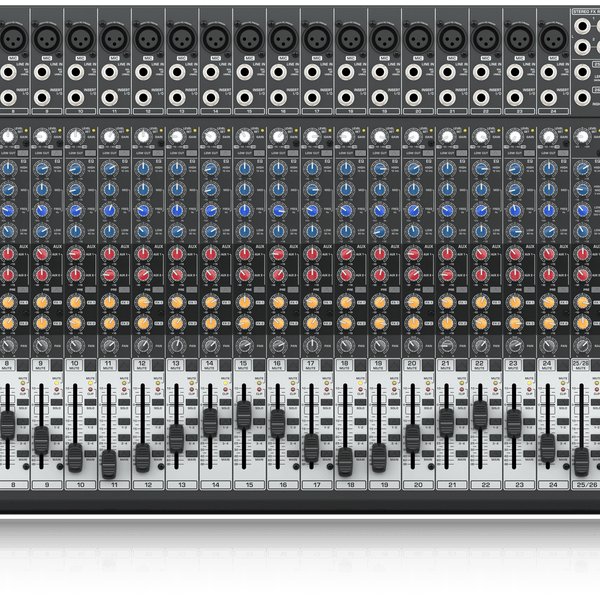Mute channel 12 with its MUTE button
Image resolution: width=600 pixels, height=600 pixels.
click(x=158, y=365)
